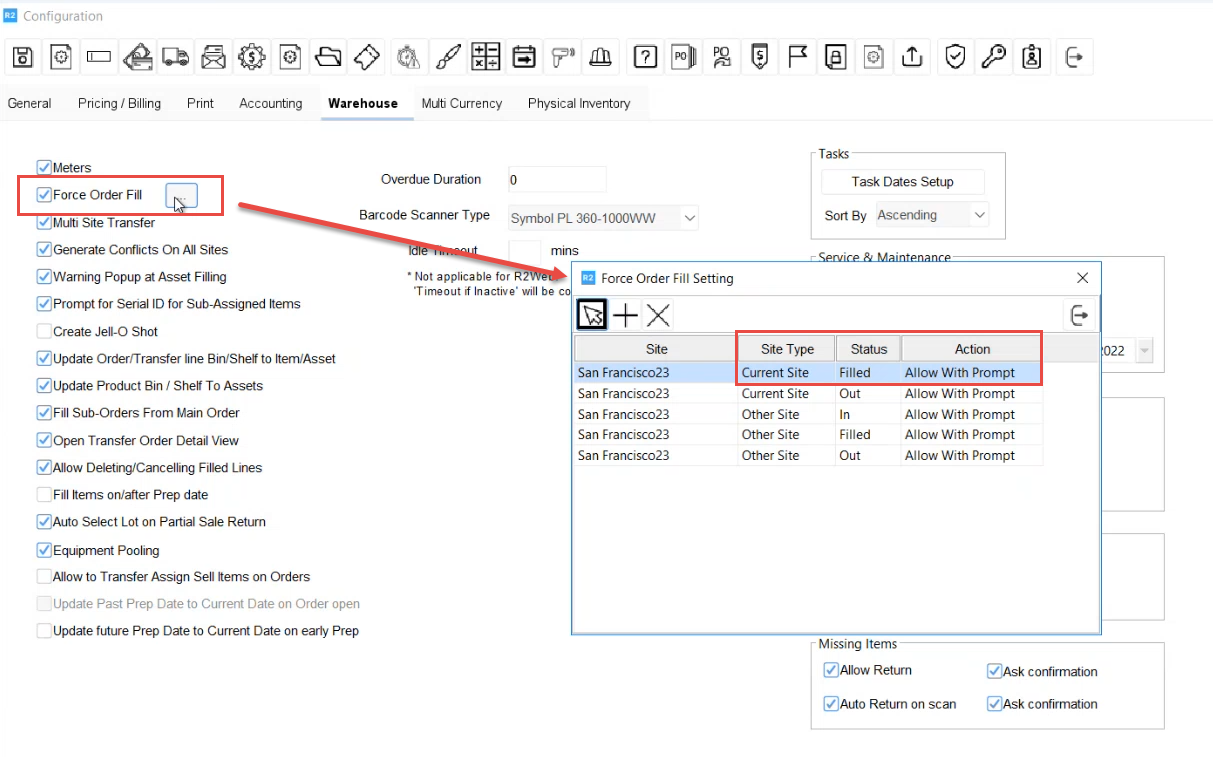Image resolution: width=1213 pixels, height=757 pixels.
Task: Click the Overdue Duration input field
Action: [x=556, y=180]
